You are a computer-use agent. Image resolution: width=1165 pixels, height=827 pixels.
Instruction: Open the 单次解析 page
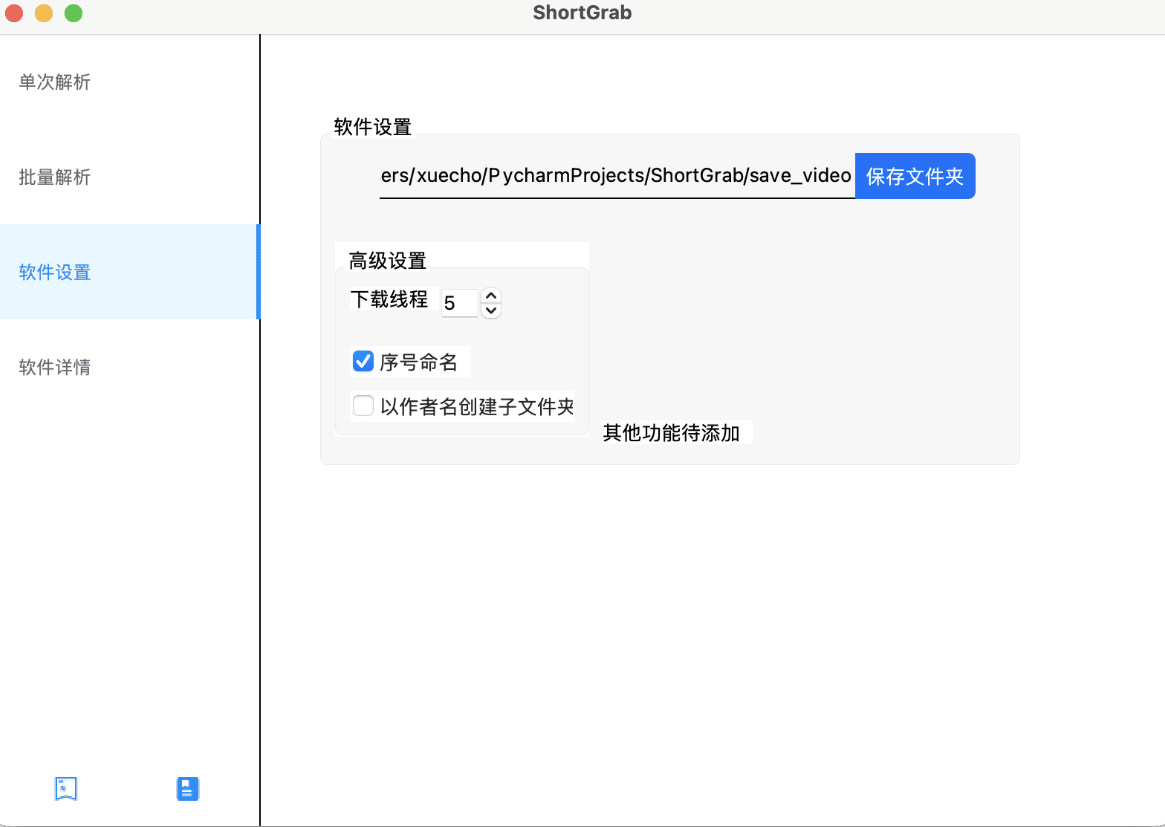click(55, 82)
